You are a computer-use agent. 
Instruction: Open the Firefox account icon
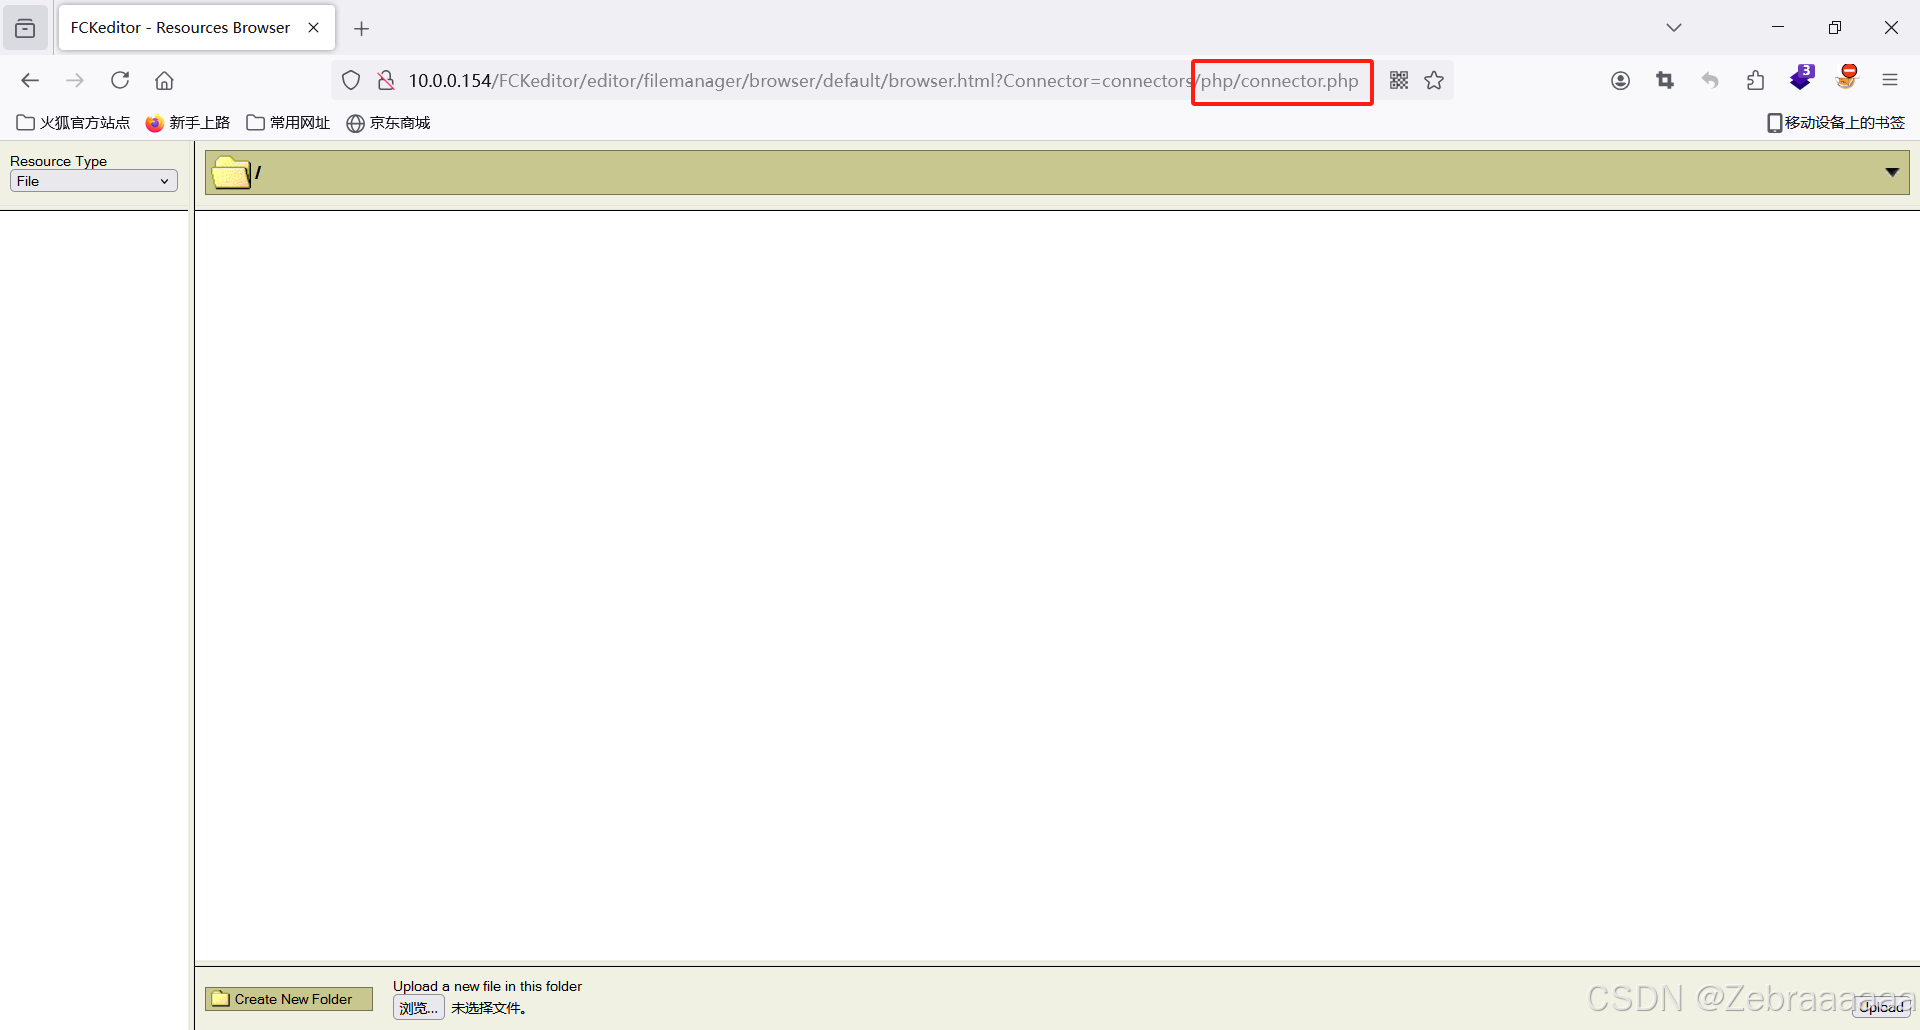coord(1621,80)
